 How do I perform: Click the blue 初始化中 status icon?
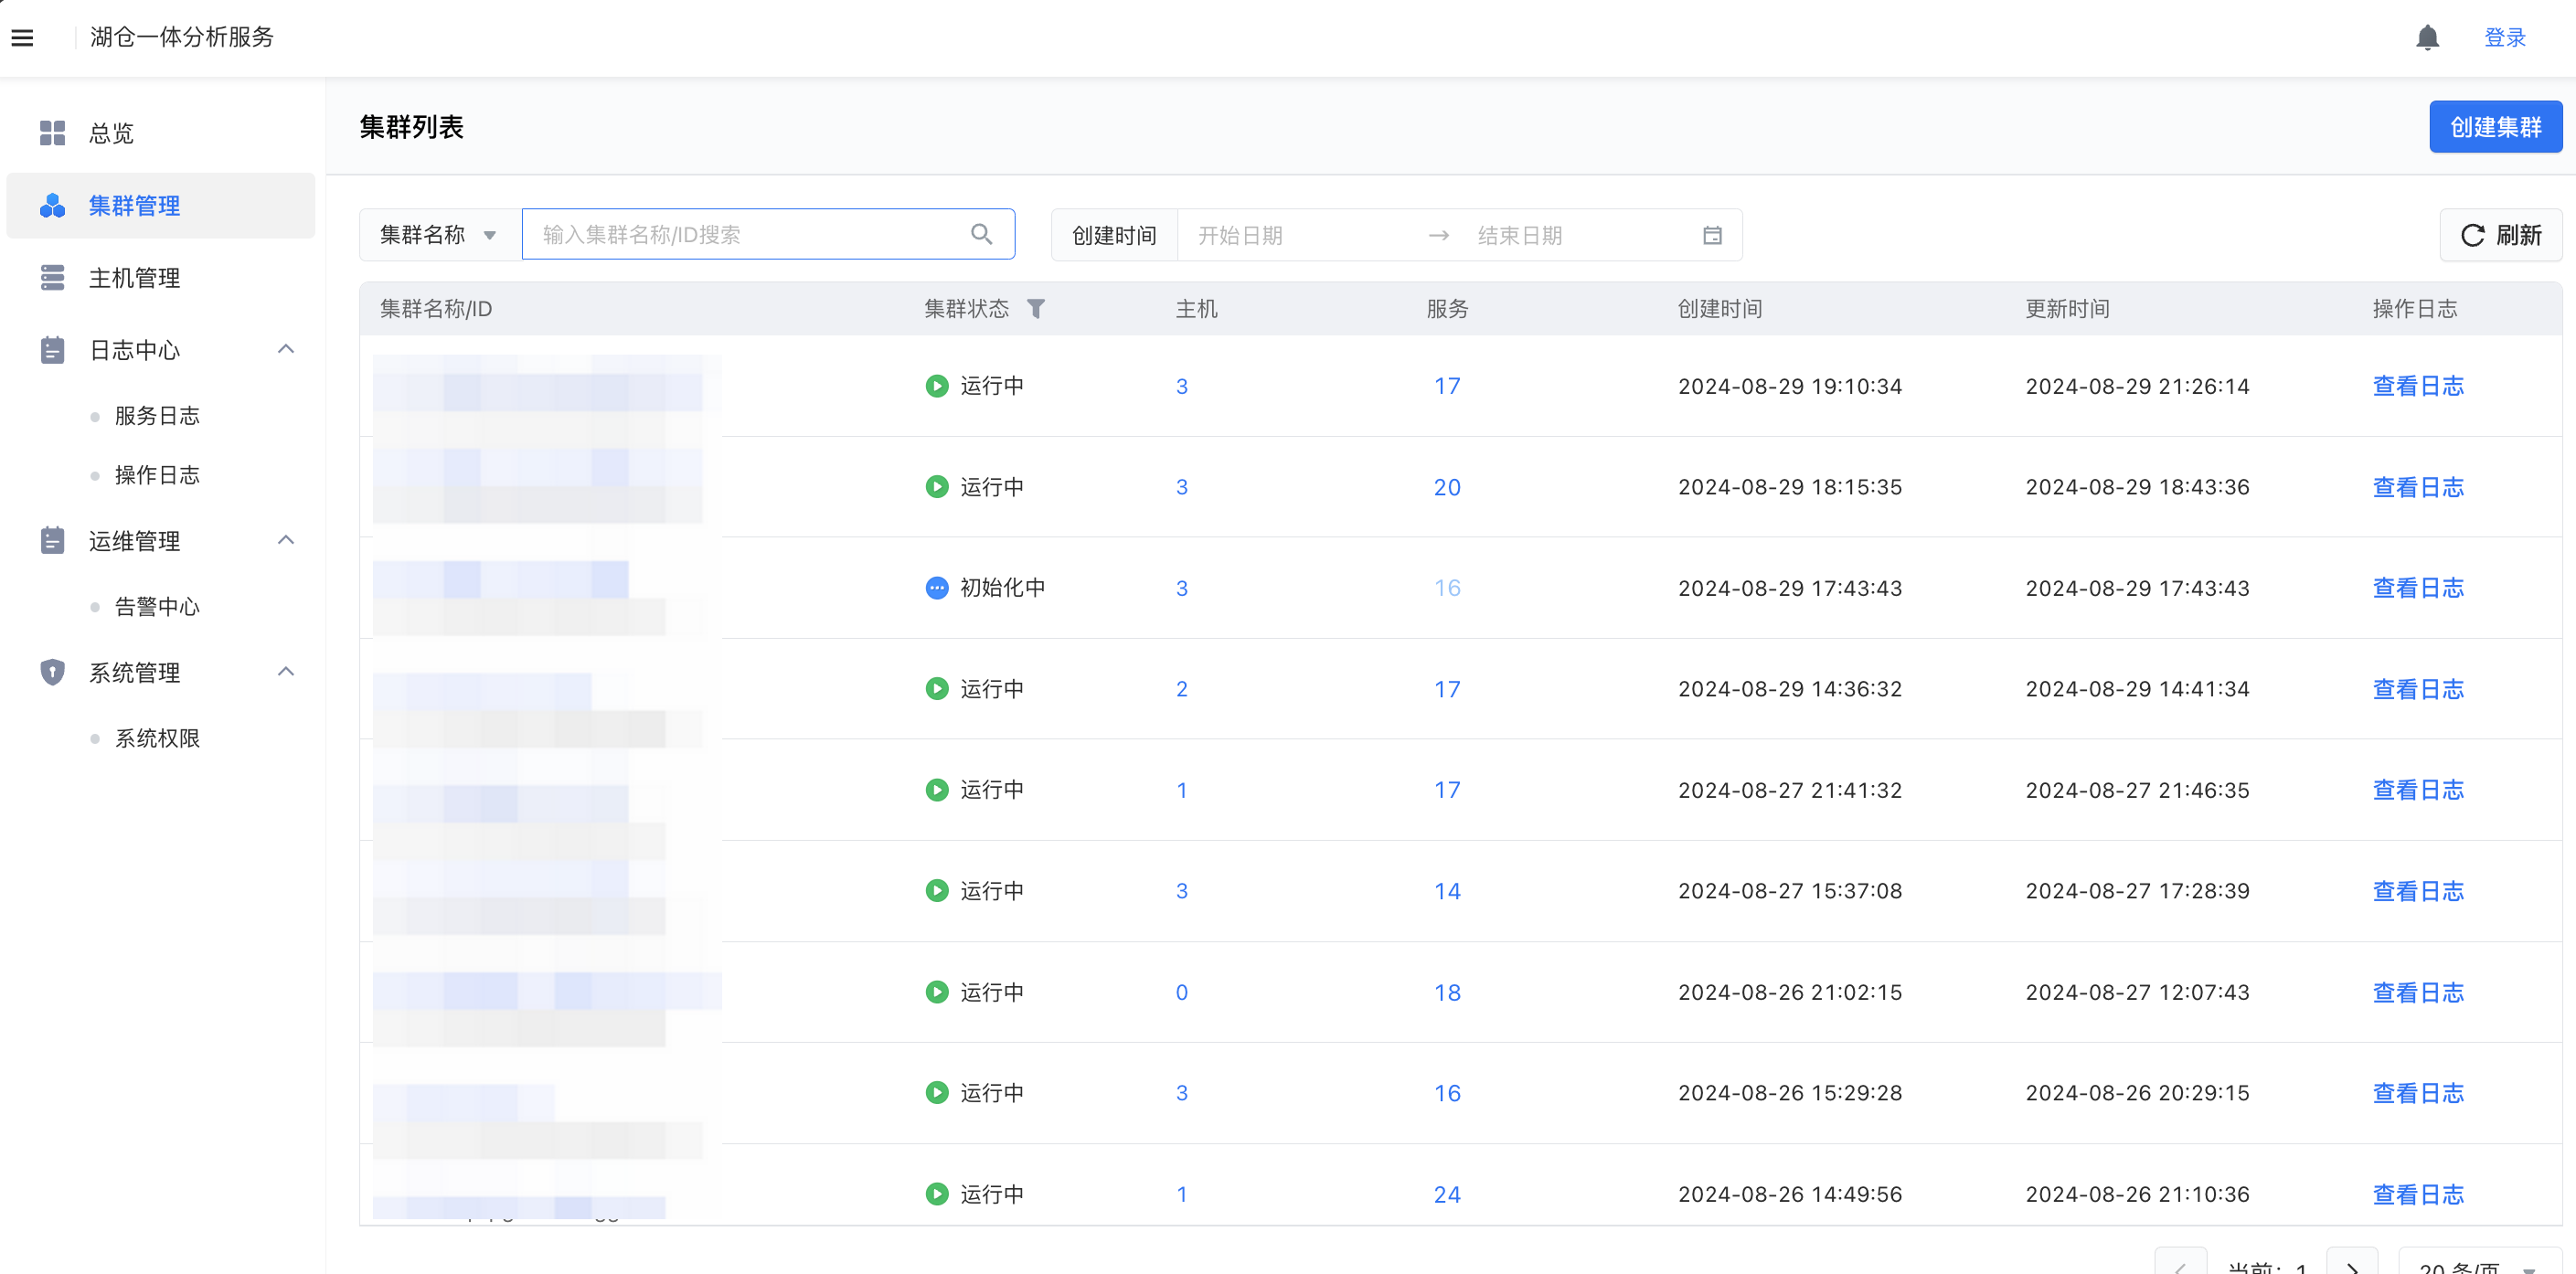point(936,588)
